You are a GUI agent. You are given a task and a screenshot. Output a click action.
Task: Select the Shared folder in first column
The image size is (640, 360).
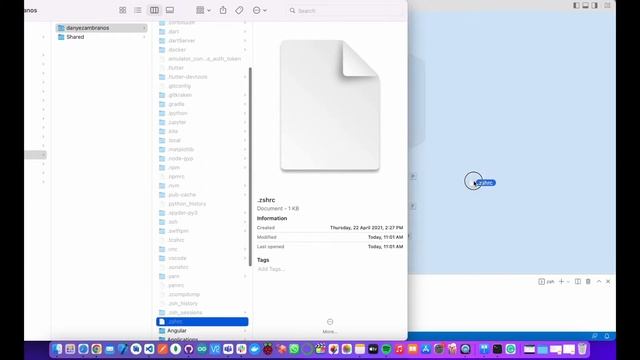coord(101,37)
